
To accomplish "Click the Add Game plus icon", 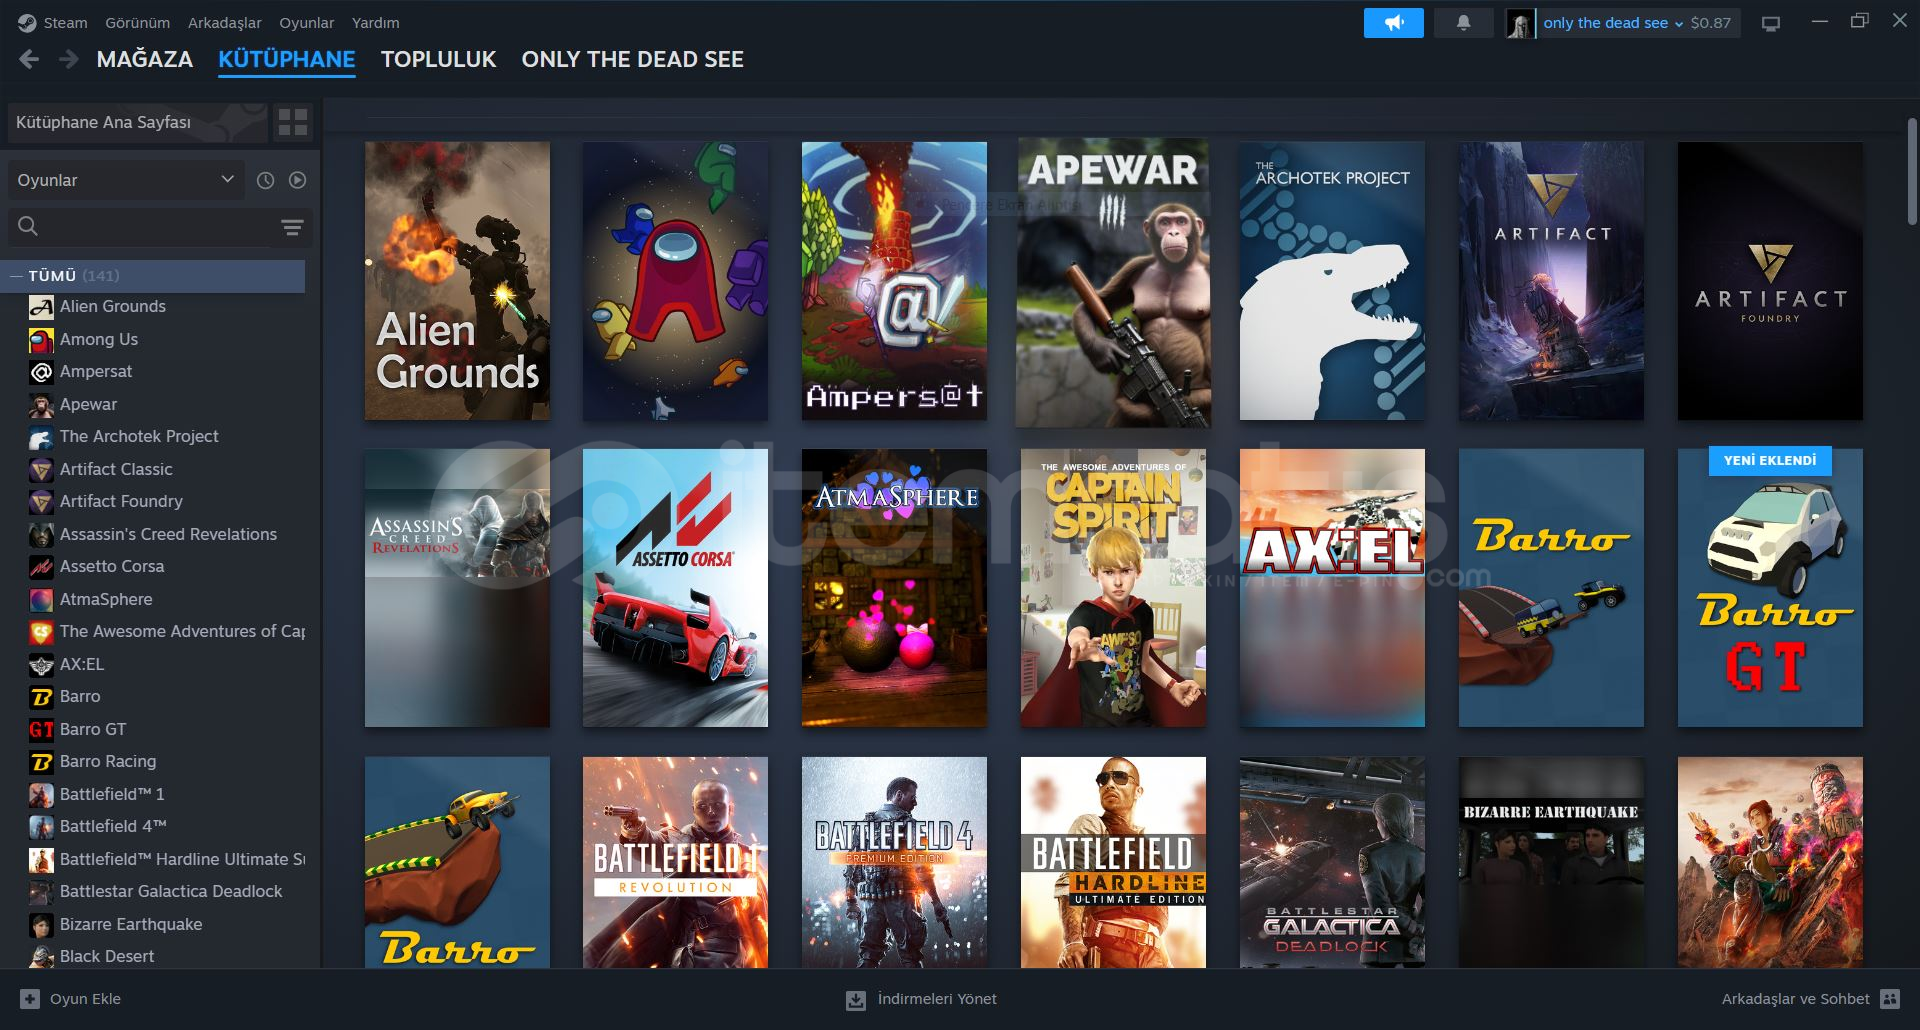I will coord(30,999).
